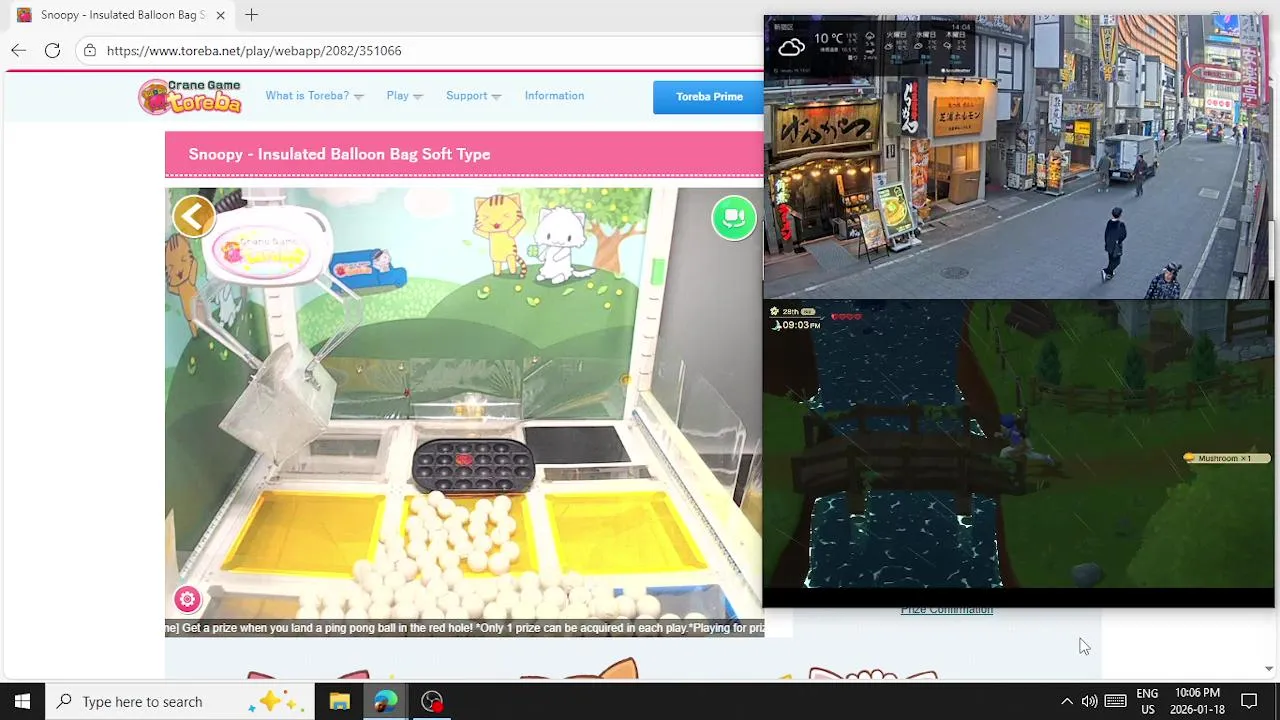Open crane game settings gear
Viewport: 1280px width, 720px height.
tap(187, 599)
